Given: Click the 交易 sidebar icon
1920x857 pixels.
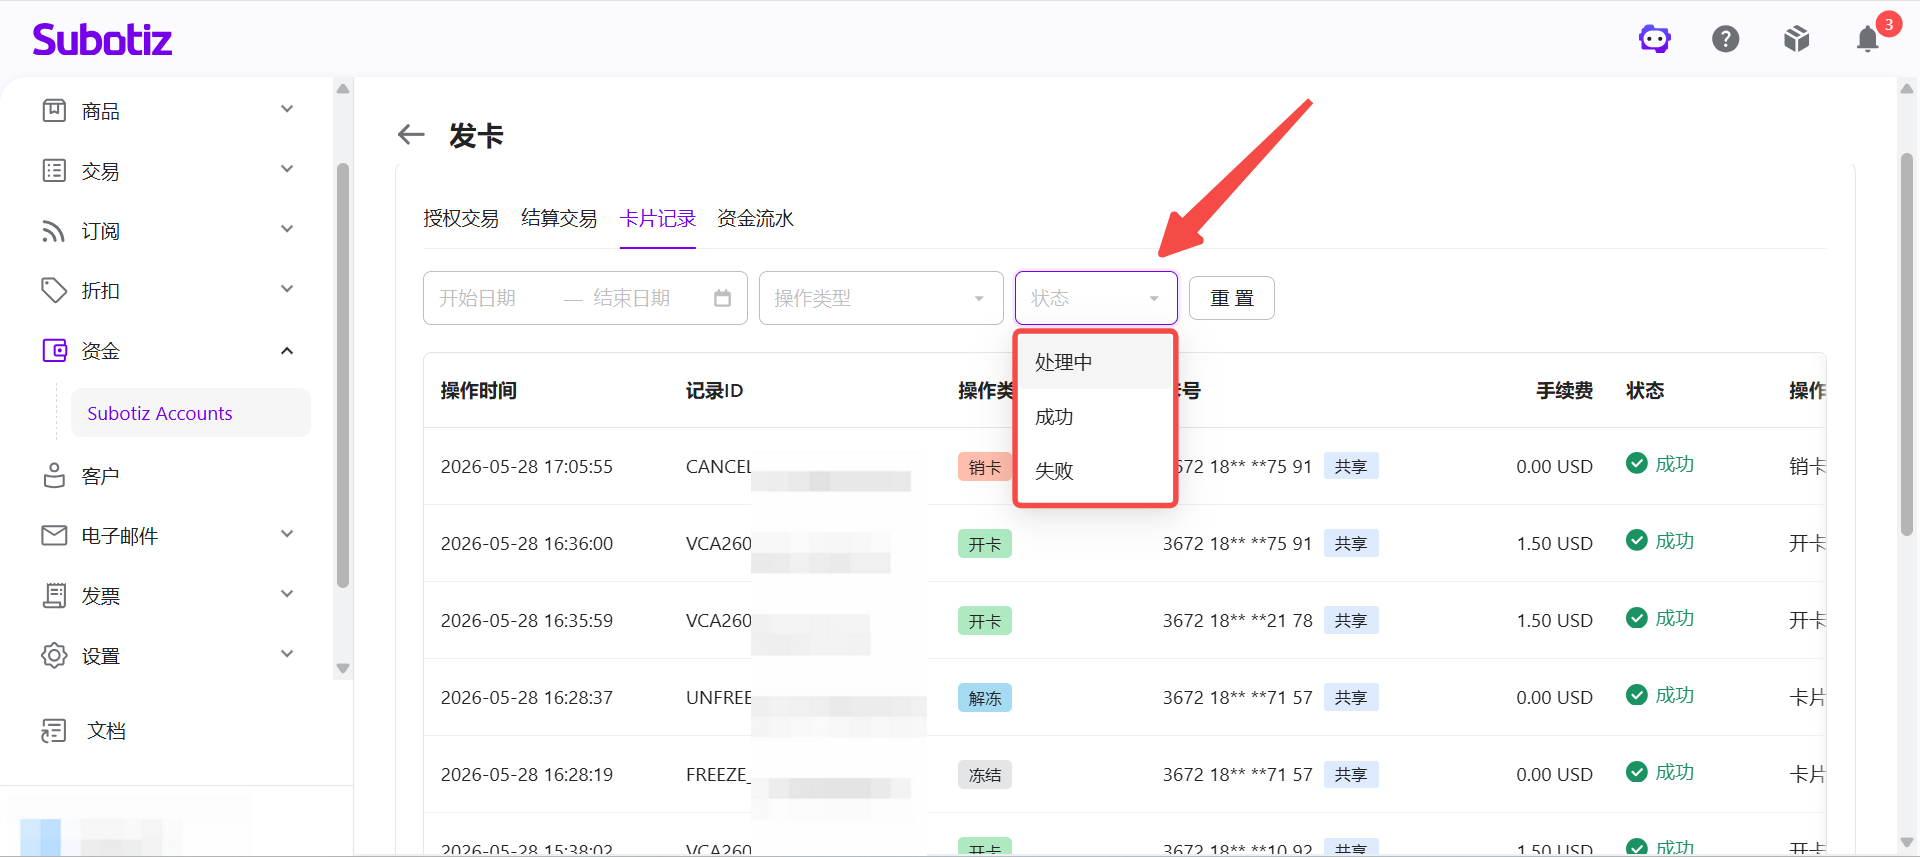Looking at the screenshot, I should [x=54, y=170].
